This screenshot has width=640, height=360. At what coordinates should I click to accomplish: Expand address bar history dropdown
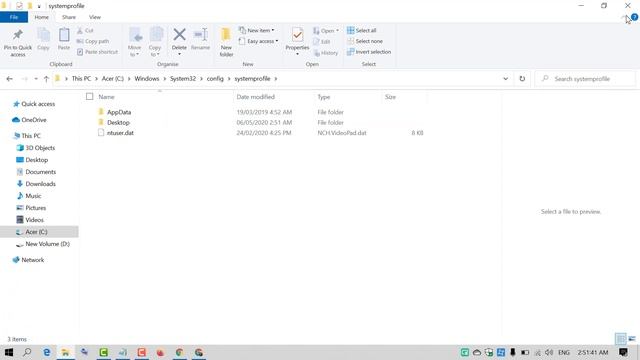[505, 79]
